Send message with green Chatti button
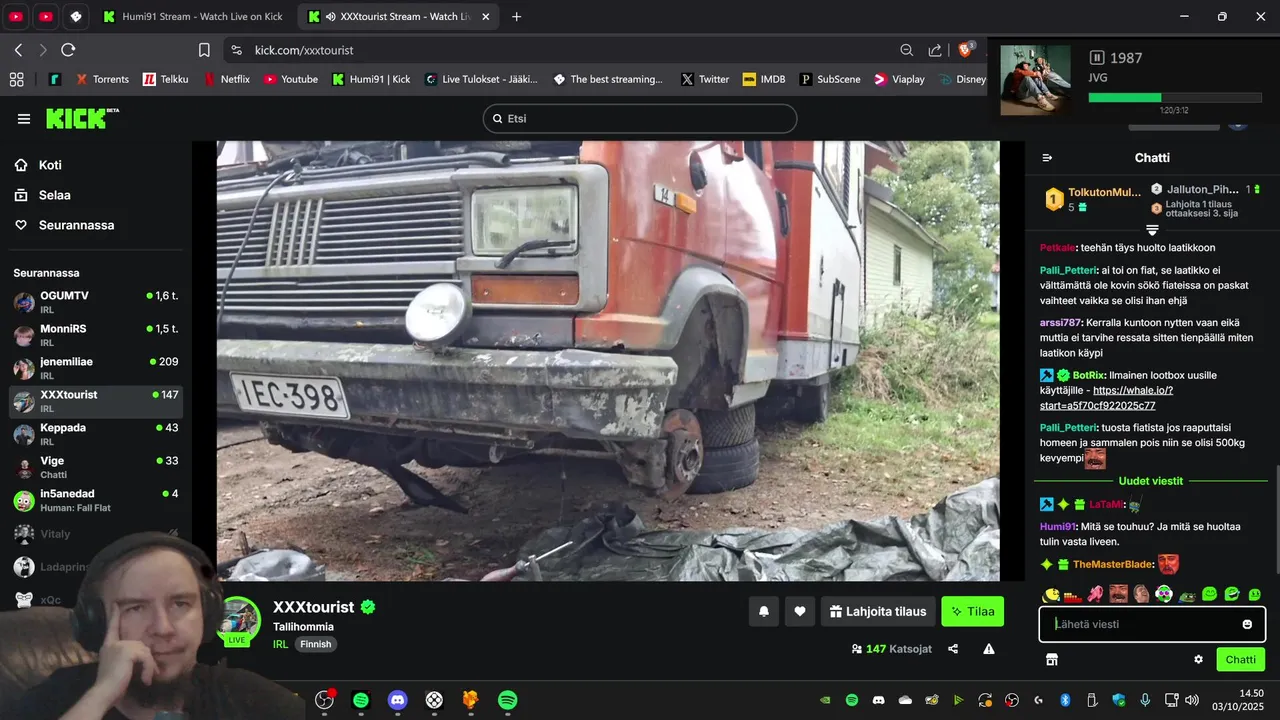Screen dimensions: 1280x720 pyautogui.click(x=1240, y=659)
